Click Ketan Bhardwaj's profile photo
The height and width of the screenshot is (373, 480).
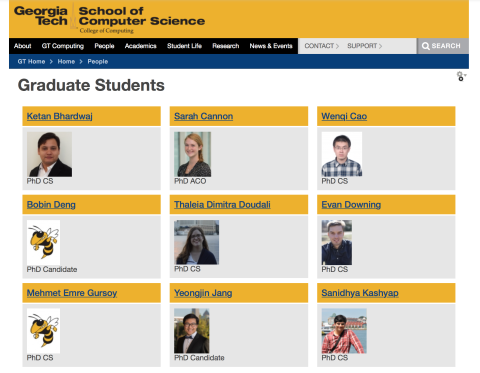(49, 154)
